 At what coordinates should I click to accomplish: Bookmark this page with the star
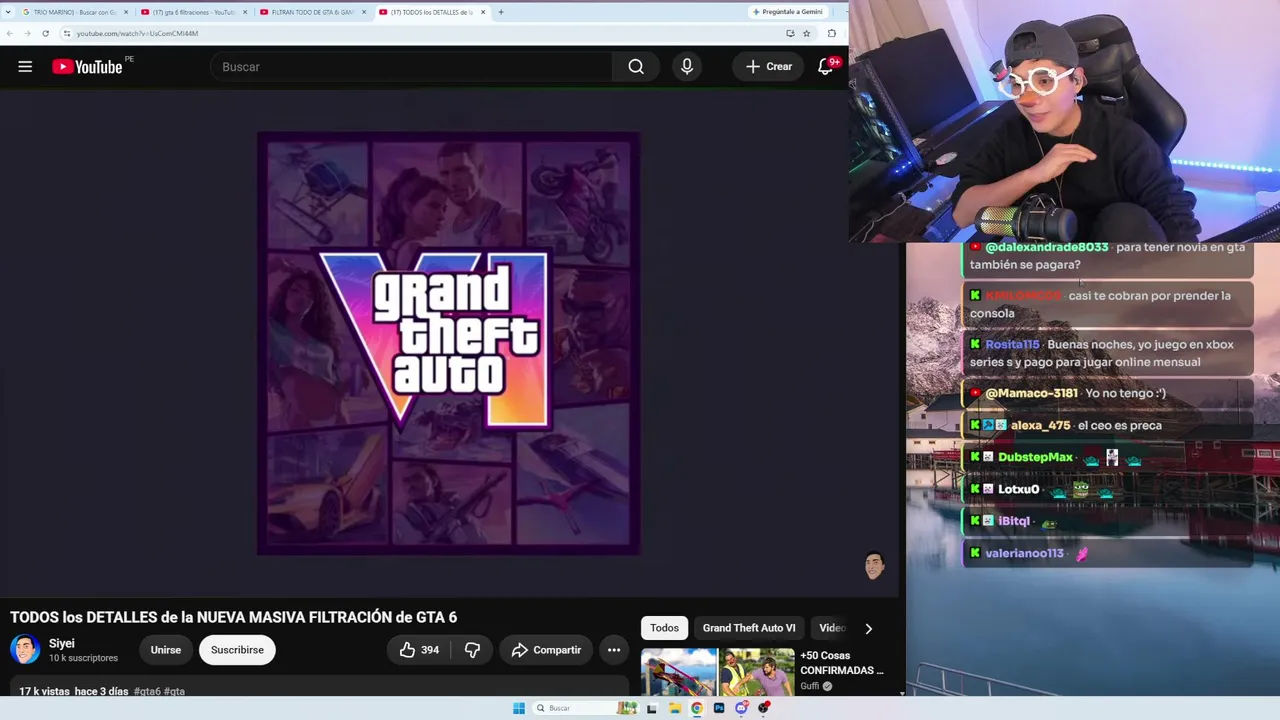tap(807, 33)
